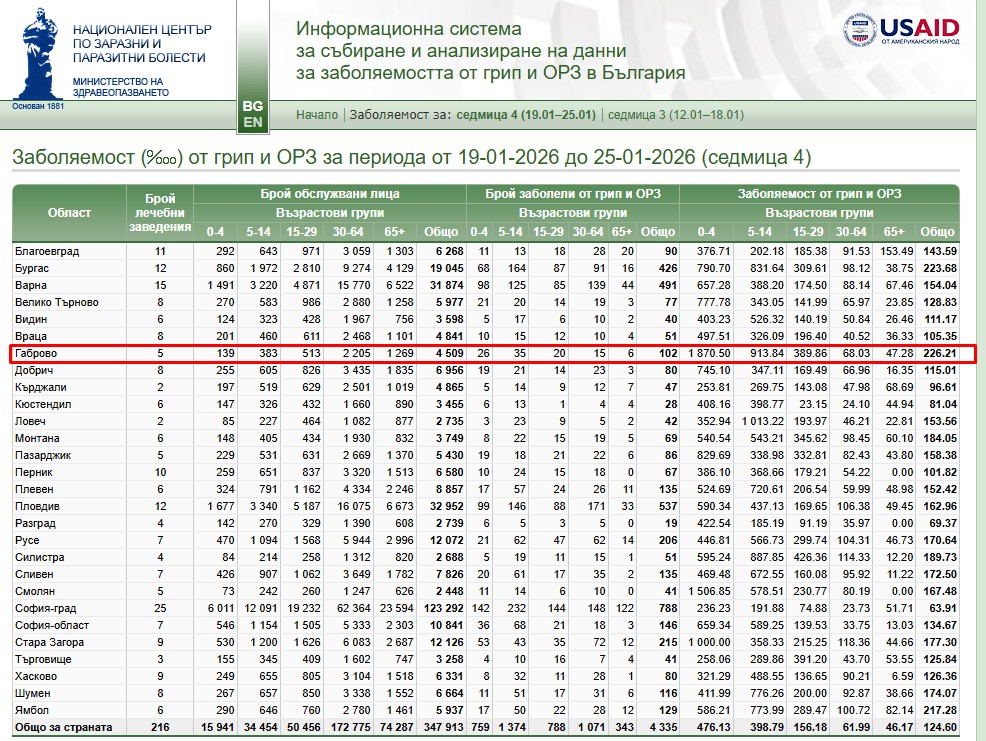Click the Брой лечебни заведения header

(160, 213)
